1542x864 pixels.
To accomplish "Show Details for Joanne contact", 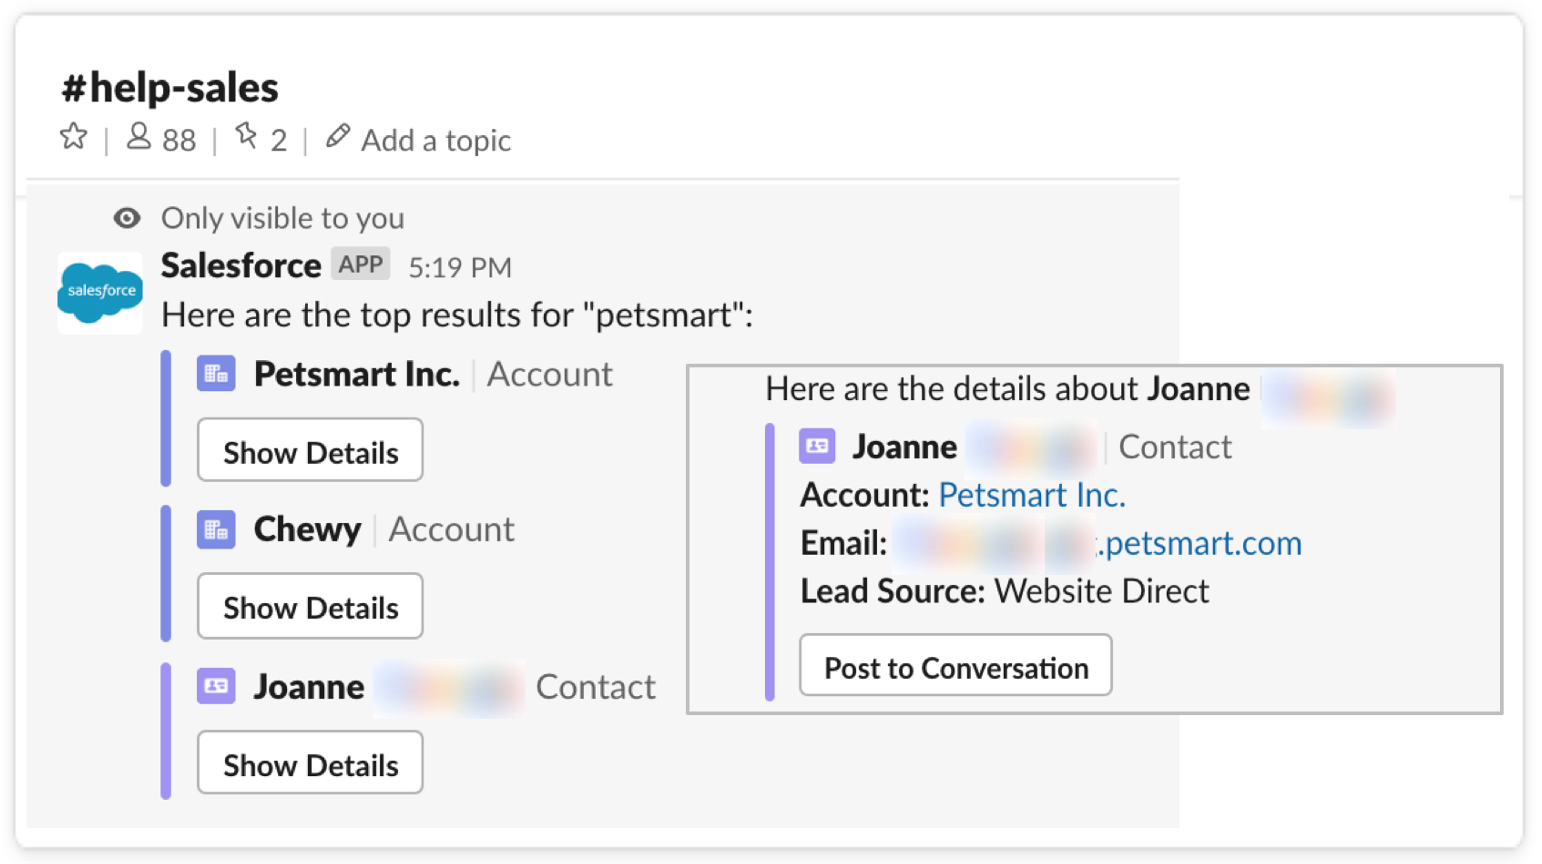I will [x=310, y=763].
